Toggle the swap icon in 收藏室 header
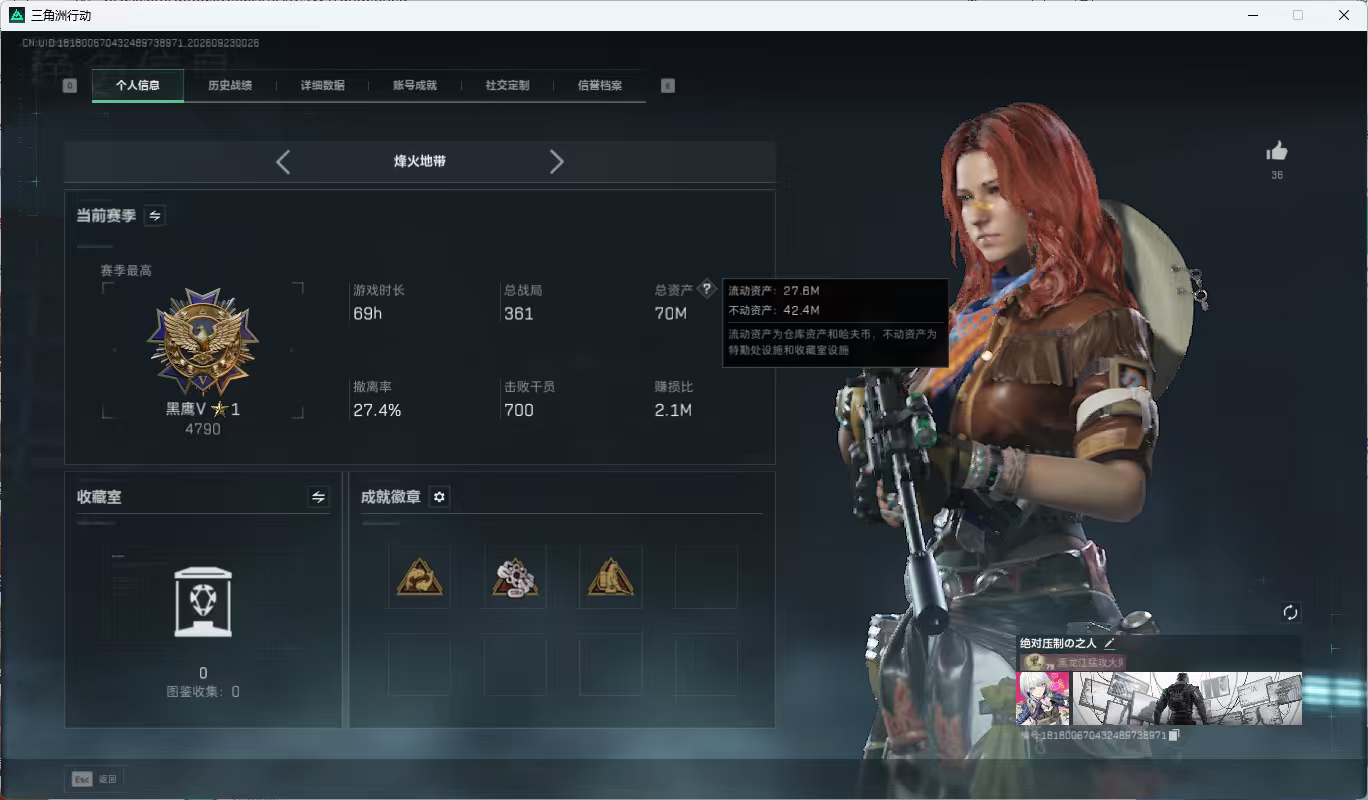This screenshot has height=800, width=1368. [x=318, y=497]
